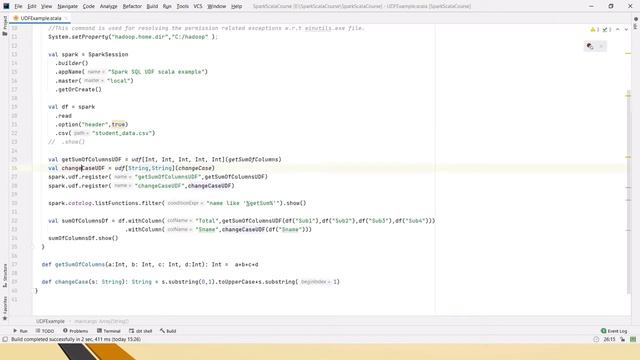Click the floating reader mode brush icon
This screenshot has width=640, height=360.
coord(590,46)
